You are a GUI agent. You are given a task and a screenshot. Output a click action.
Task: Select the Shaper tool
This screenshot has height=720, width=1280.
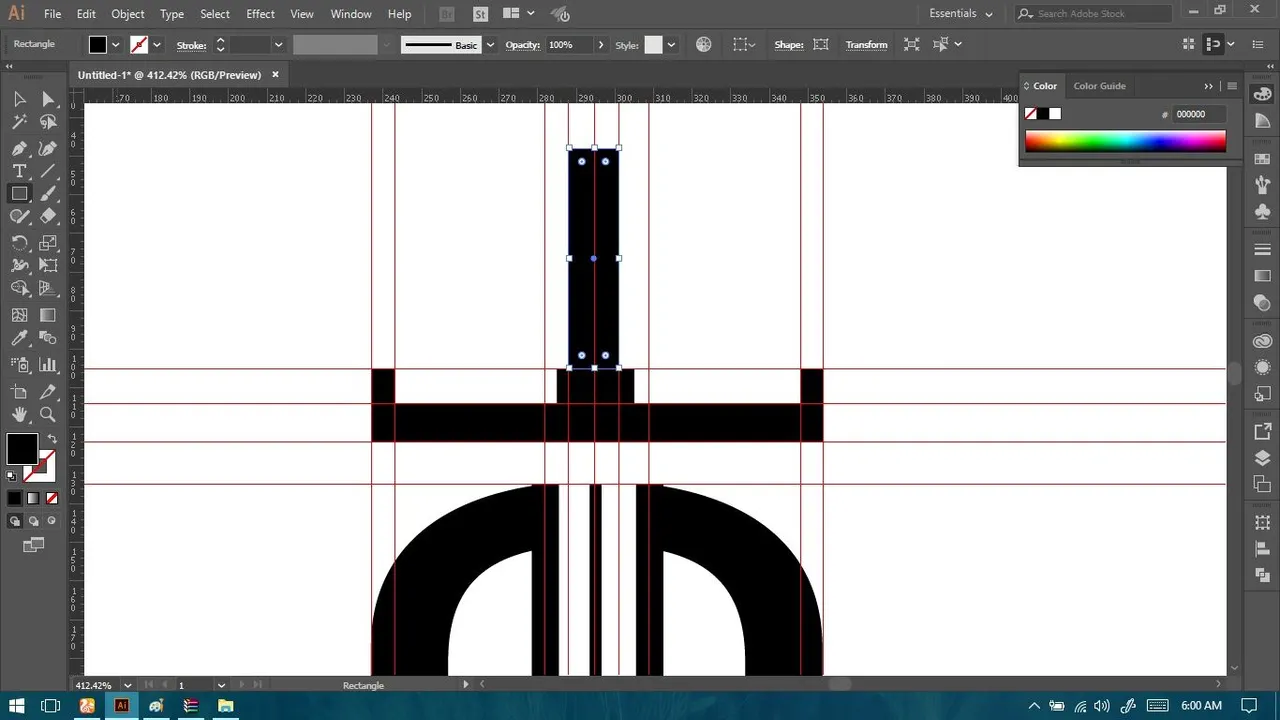coord(19,216)
